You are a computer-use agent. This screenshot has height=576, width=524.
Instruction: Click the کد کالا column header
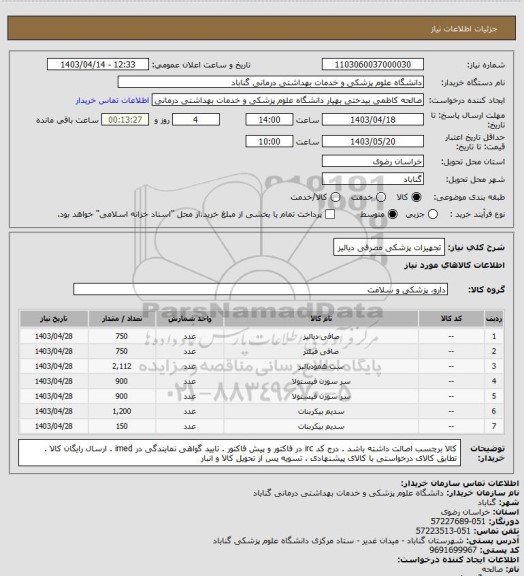click(451, 318)
